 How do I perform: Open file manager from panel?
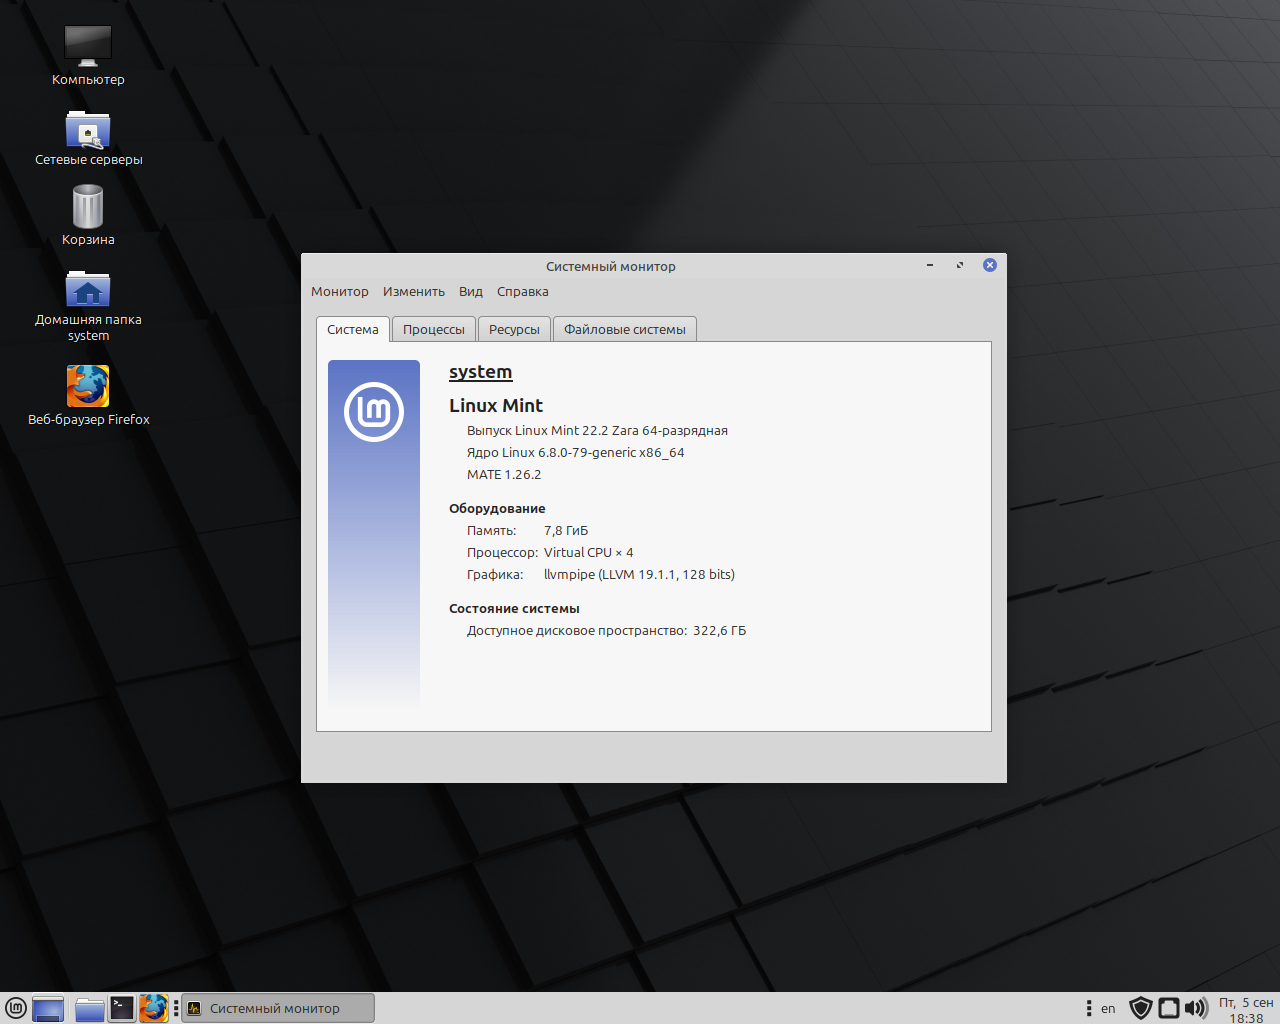(x=90, y=1008)
